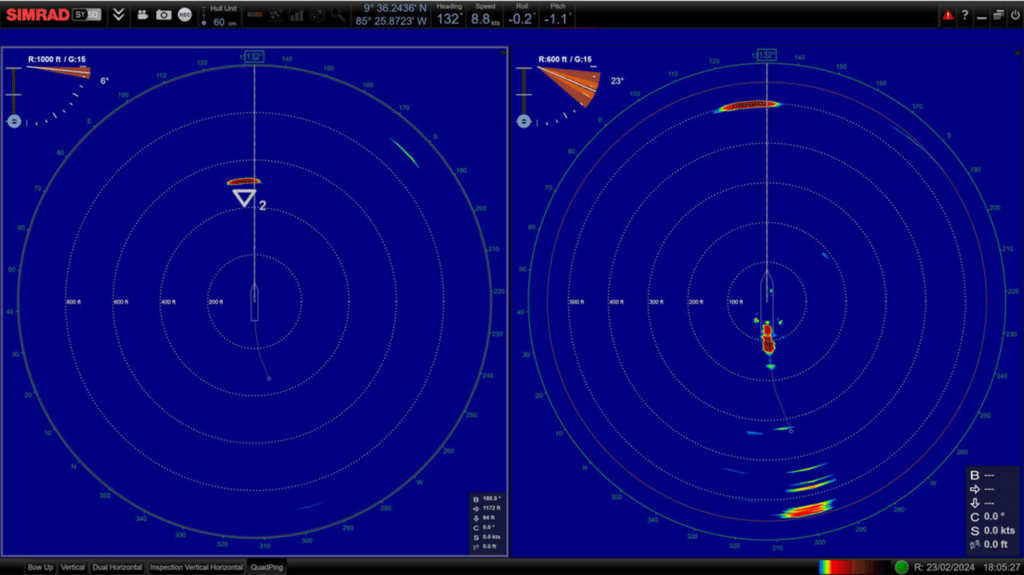Click the Roll -0.2° readout
Image resolution: width=1024 pixels, height=575 pixels.
click(520, 16)
